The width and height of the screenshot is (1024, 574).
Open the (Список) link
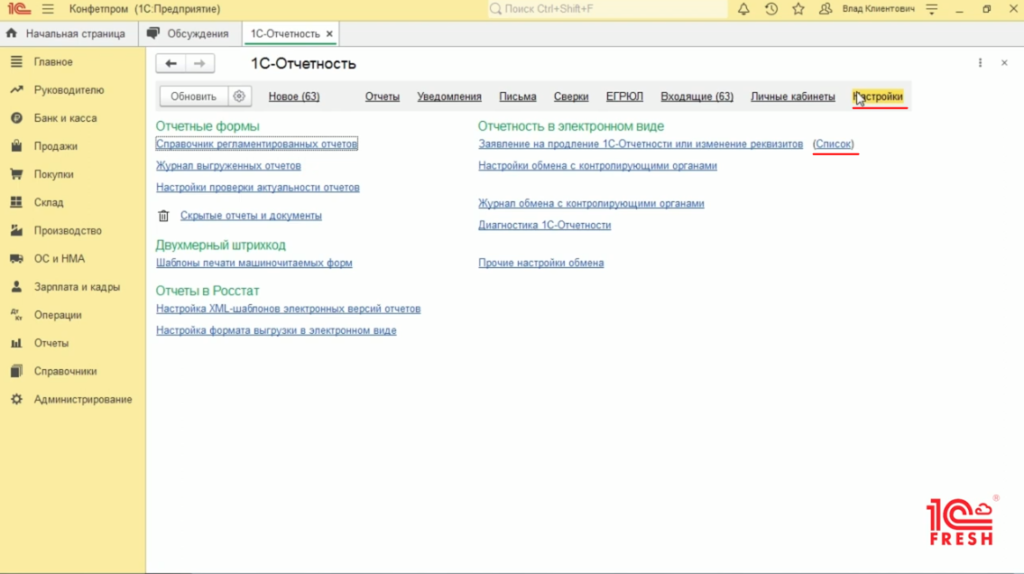833,144
